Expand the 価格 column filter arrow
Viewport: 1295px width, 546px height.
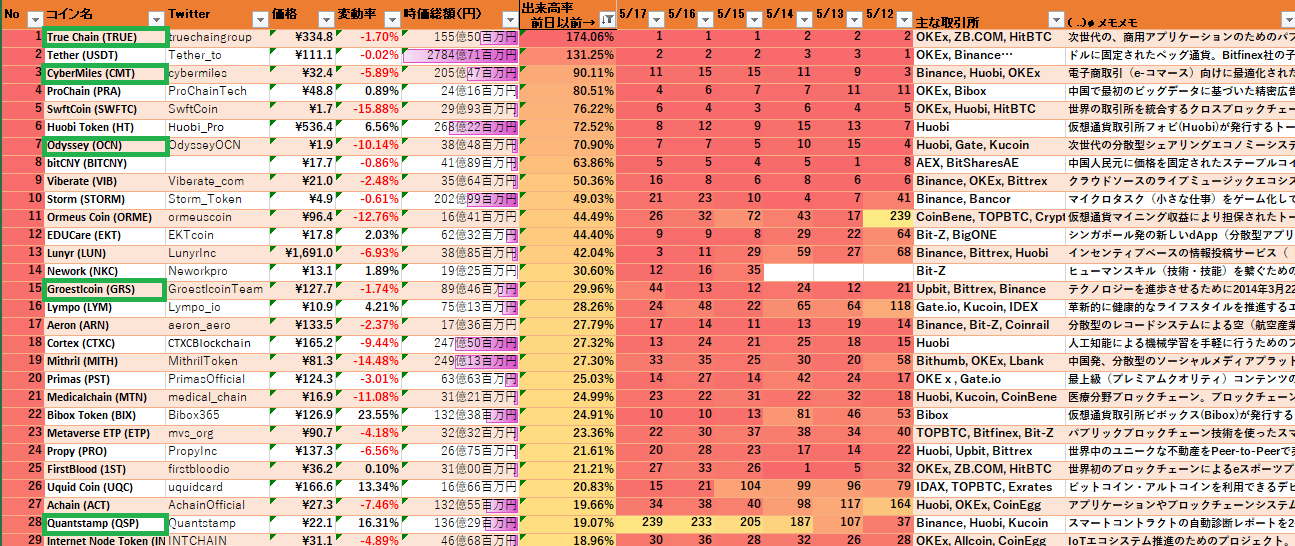(x=325, y=19)
